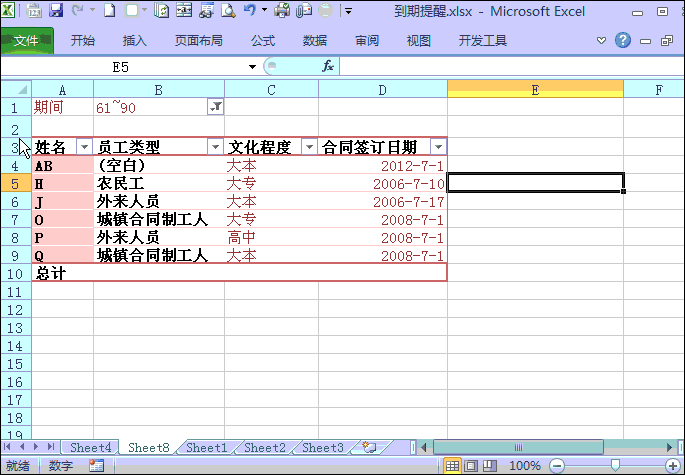Go to last sheet tab navigation arrow
The height and width of the screenshot is (475, 685).
tap(51, 447)
